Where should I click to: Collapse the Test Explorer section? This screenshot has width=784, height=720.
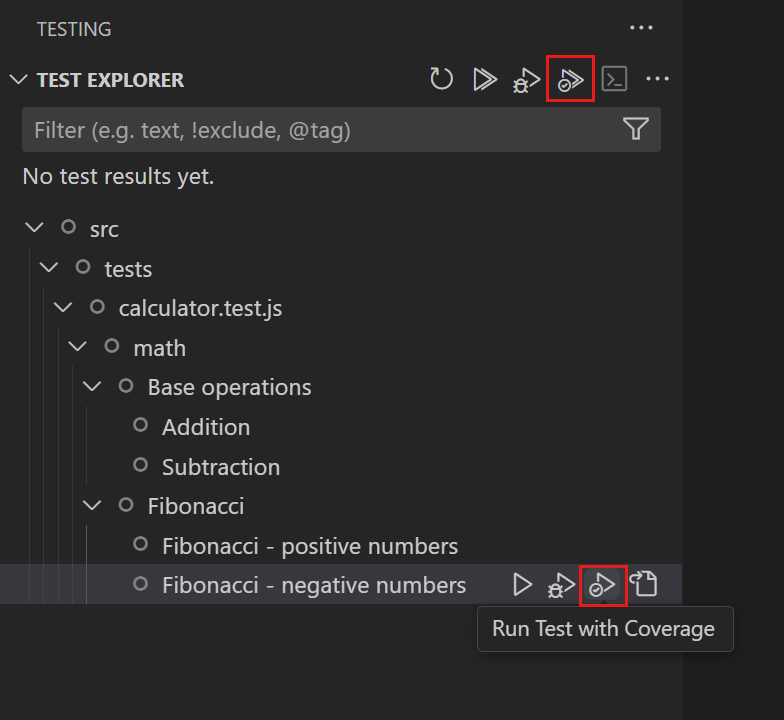[x=18, y=80]
